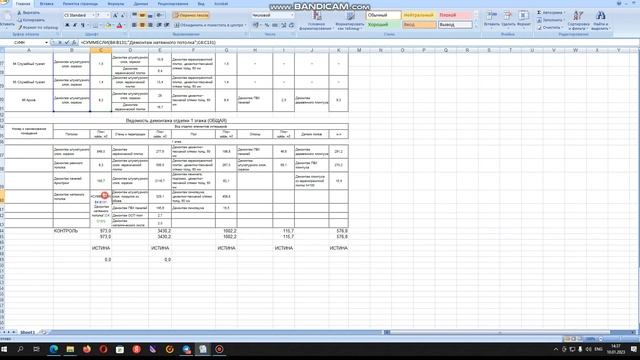Click the Вырезать (Cut) command
The height and width of the screenshot is (360, 640).
(x=29, y=13)
